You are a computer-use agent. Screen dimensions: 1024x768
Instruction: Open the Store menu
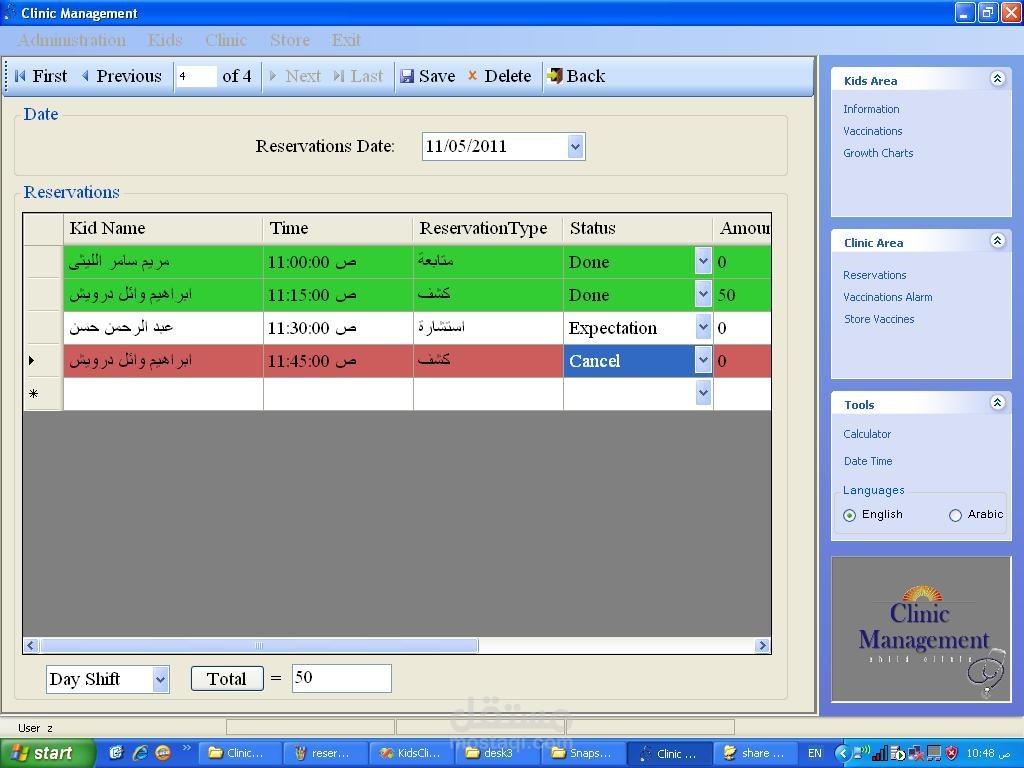click(290, 40)
